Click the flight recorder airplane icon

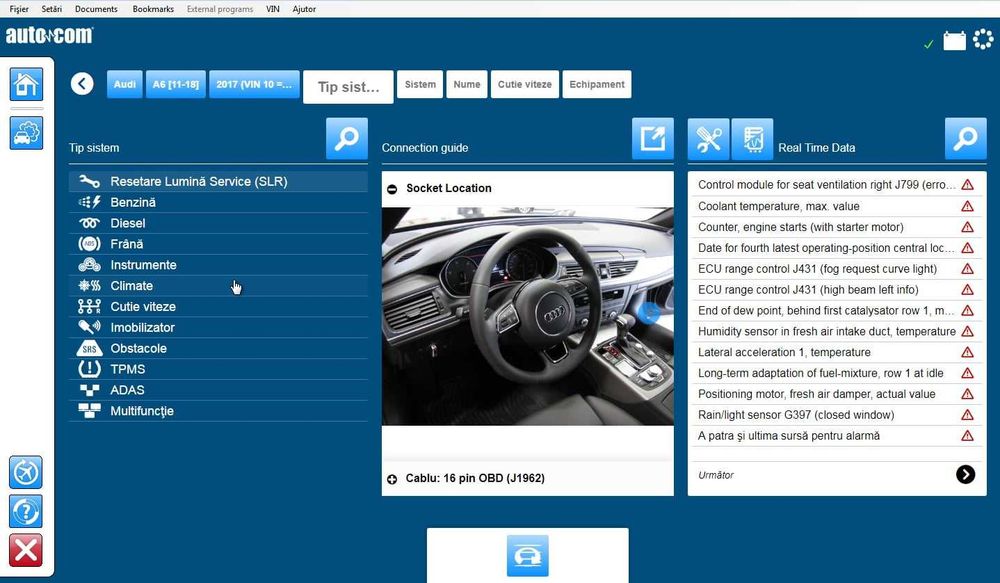point(26,473)
